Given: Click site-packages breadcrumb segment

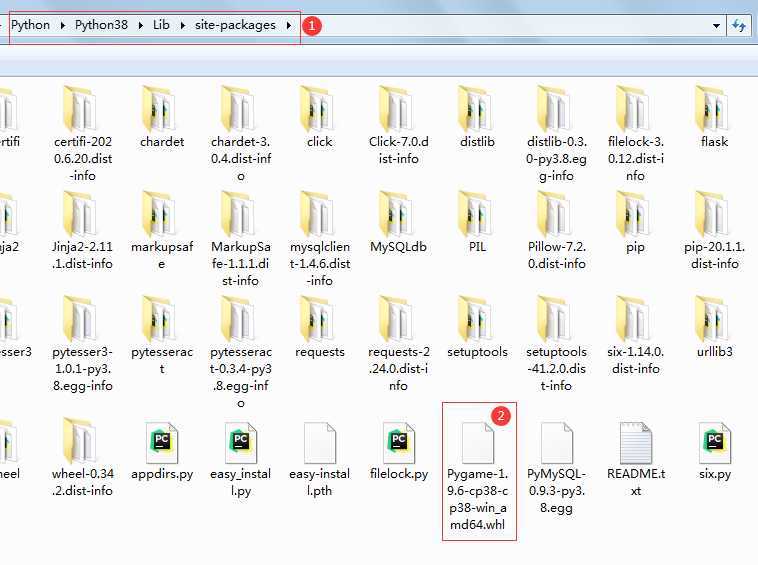Looking at the screenshot, I should [x=235, y=25].
